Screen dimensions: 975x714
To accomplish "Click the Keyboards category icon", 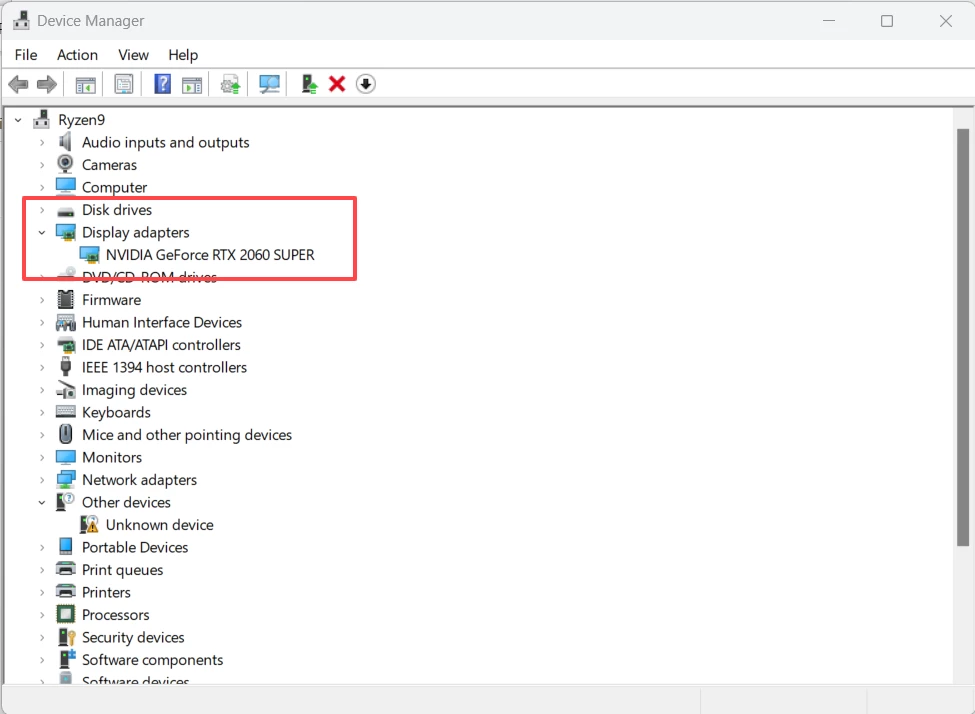I will [65, 411].
